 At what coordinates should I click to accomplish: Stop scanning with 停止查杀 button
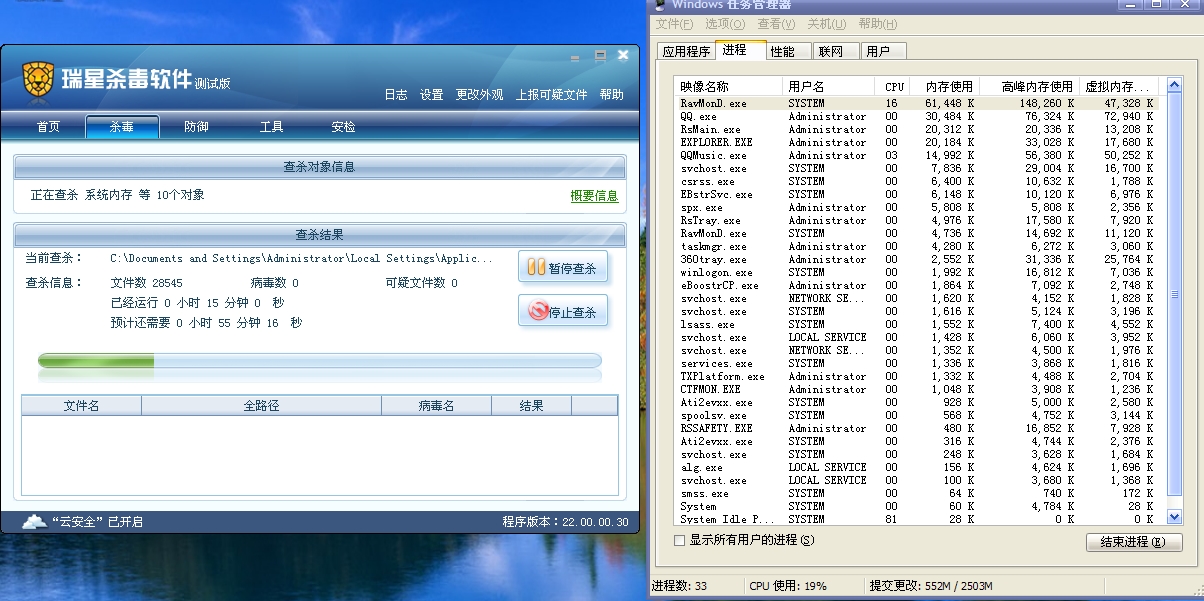[x=563, y=311]
